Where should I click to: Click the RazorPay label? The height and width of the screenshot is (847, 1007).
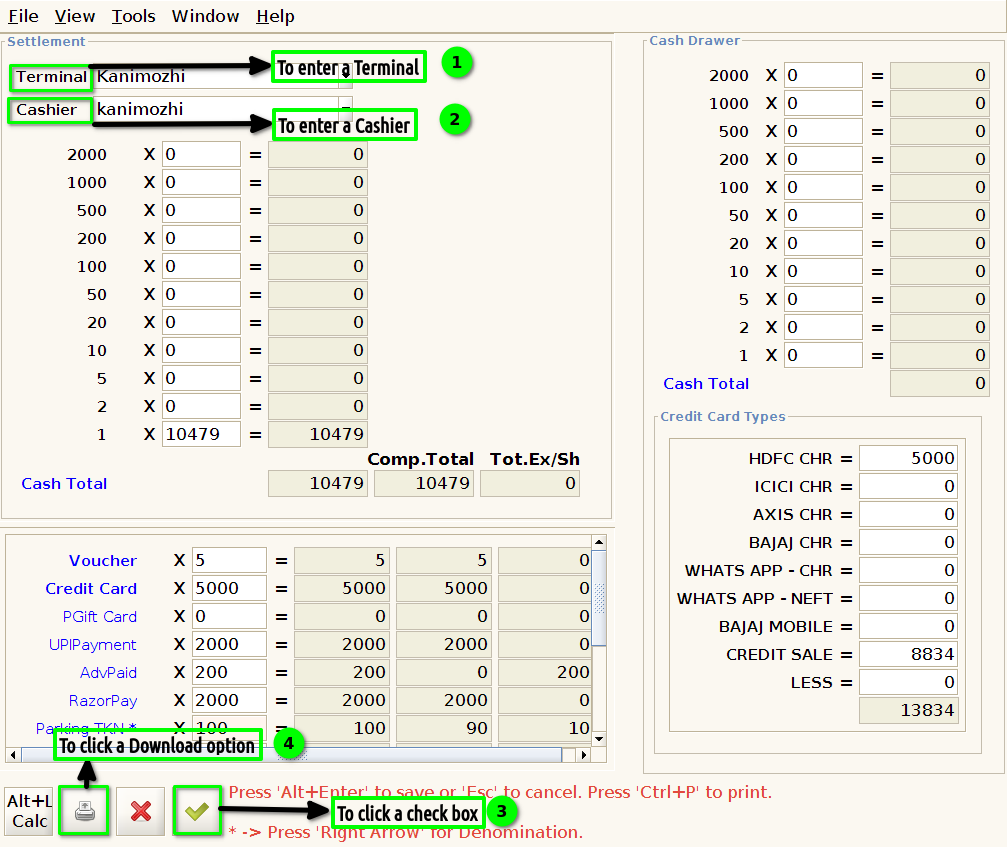(x=103, y=701)
